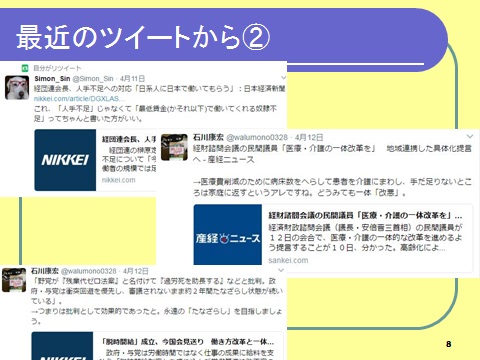Viewport: 480px width, 360px height.
Task: Click @walumono0328 handle in sankei tweet
Action: tap(257, 137)
